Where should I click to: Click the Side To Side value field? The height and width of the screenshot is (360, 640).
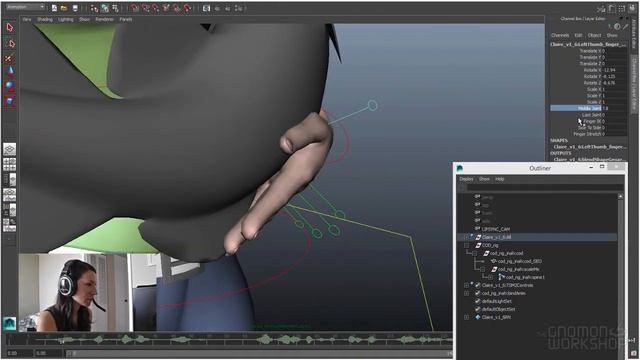(616, 128)
